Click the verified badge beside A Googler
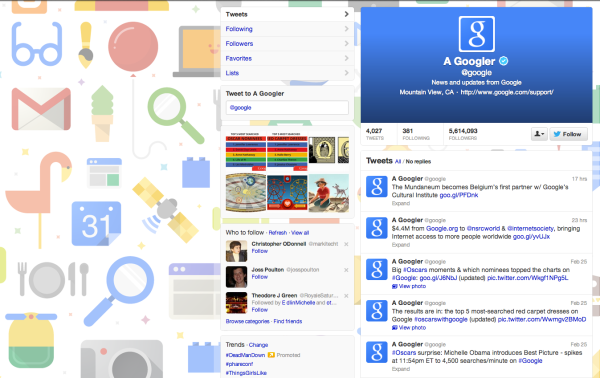600x378 pixels. point(504,61)
